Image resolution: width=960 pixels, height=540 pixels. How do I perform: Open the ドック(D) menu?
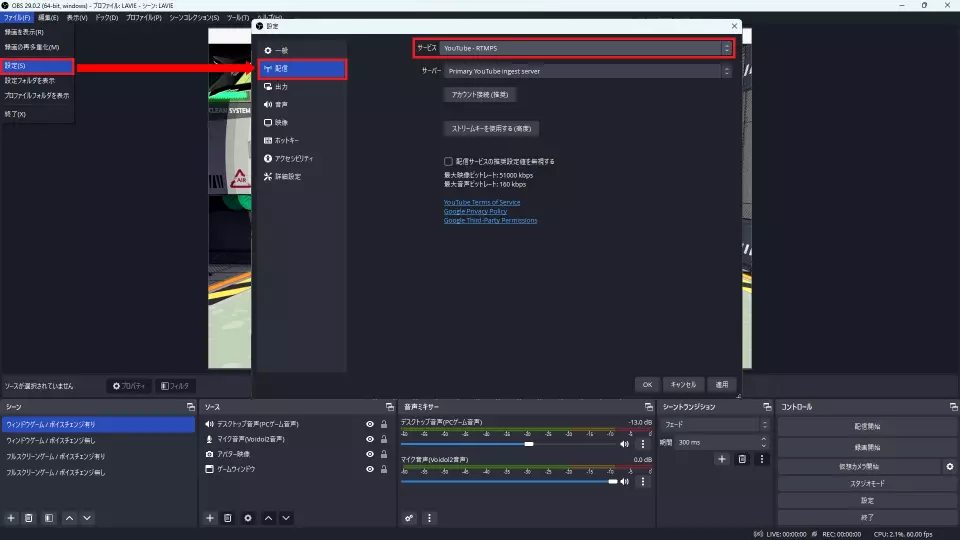click(x=107, y=18)
